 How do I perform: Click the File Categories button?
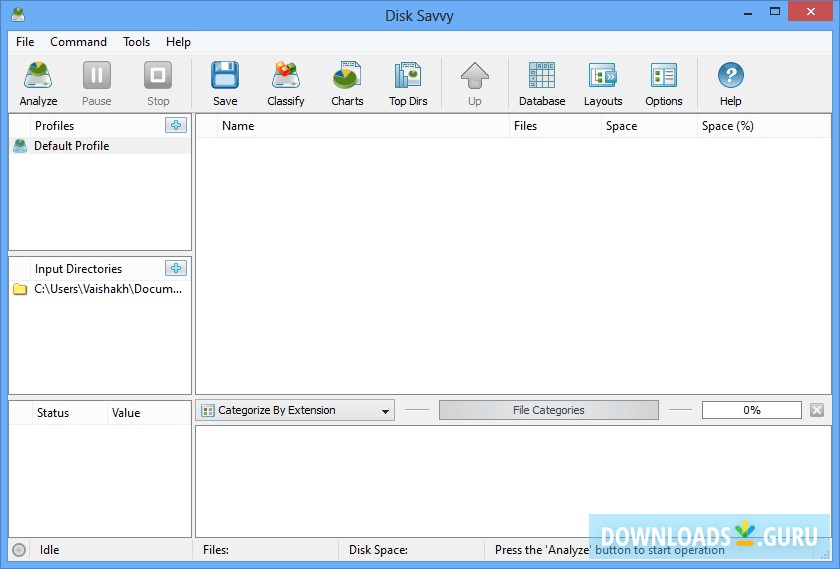pyautogui.click(x=549, y=410)
